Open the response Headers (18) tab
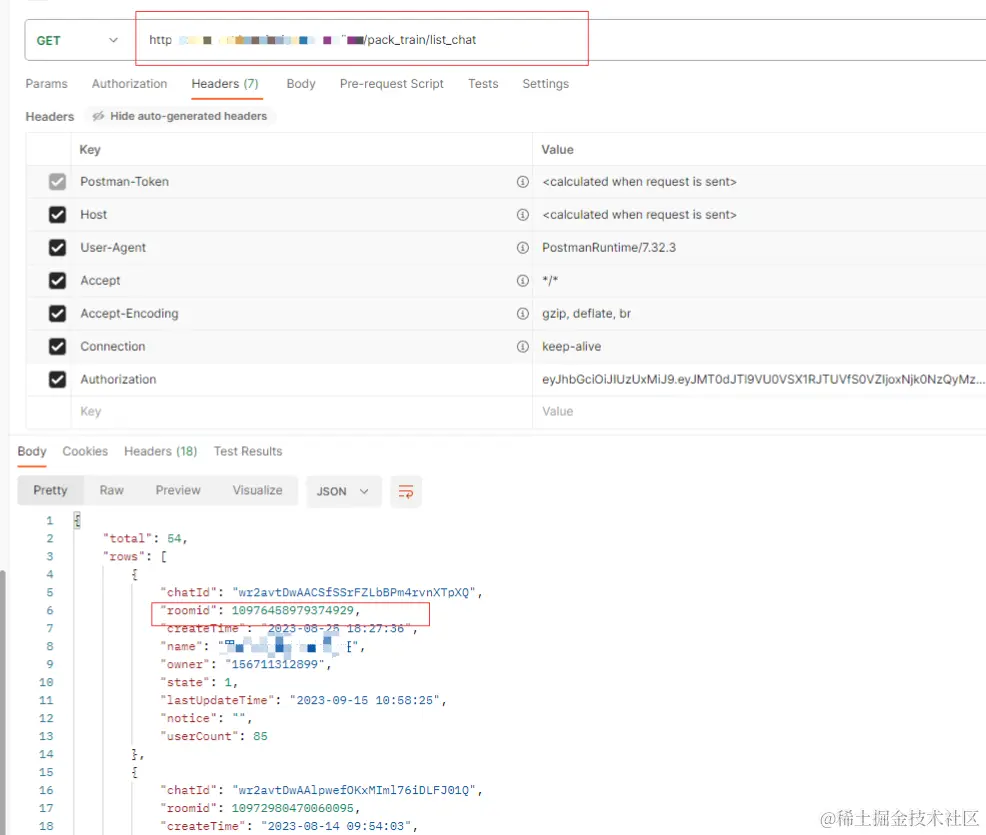Image resolution: width=986 pixels, height=835 pixels. click(x=160, y=451)
